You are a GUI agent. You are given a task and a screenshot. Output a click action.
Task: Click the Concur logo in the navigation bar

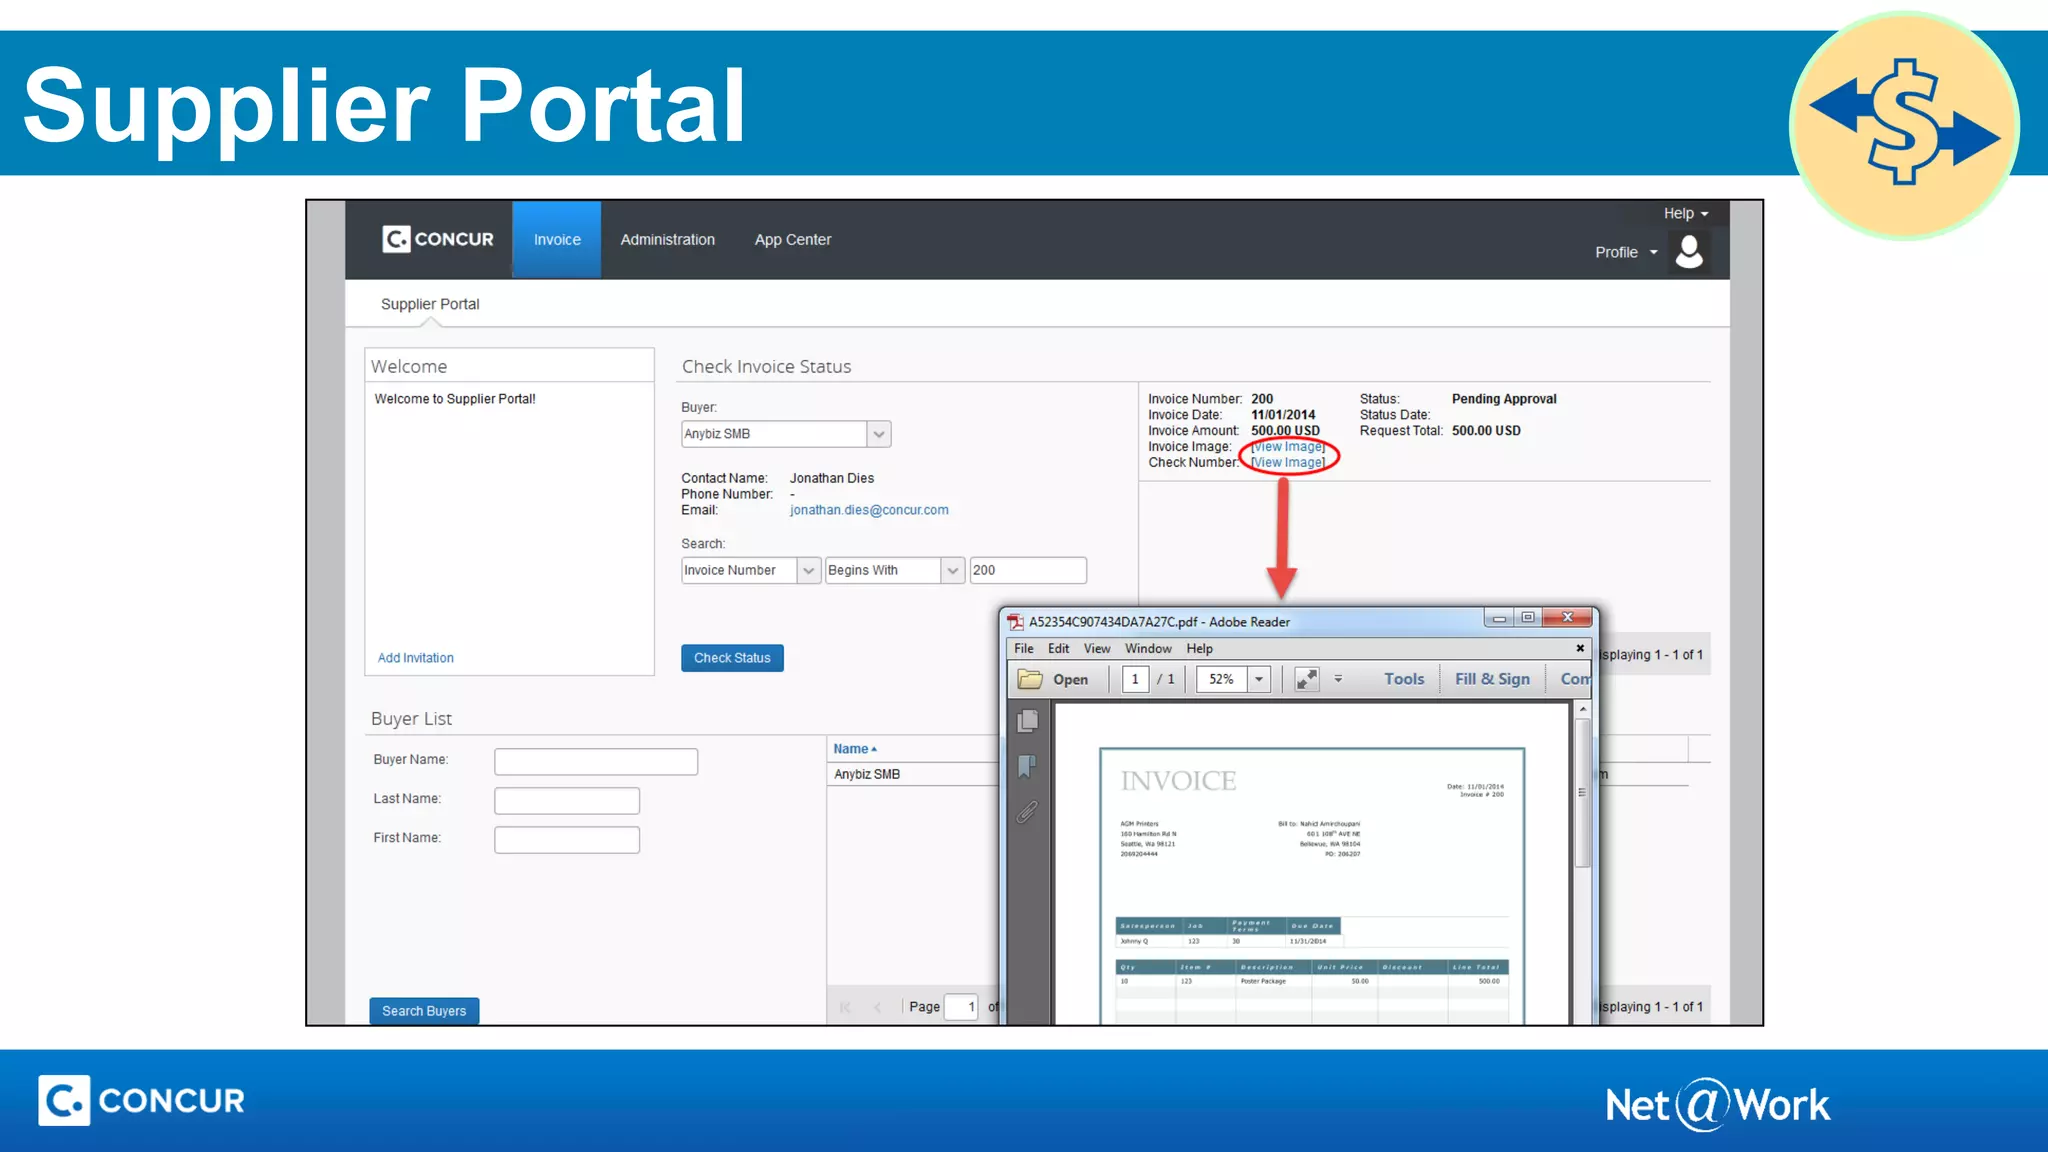click(x=438, y=239)
